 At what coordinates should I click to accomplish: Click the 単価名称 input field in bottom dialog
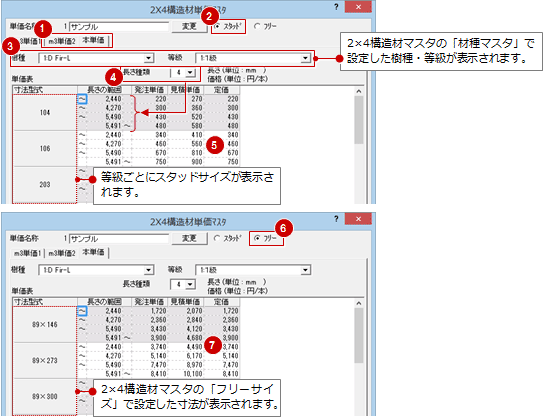(x=119, y=239)
